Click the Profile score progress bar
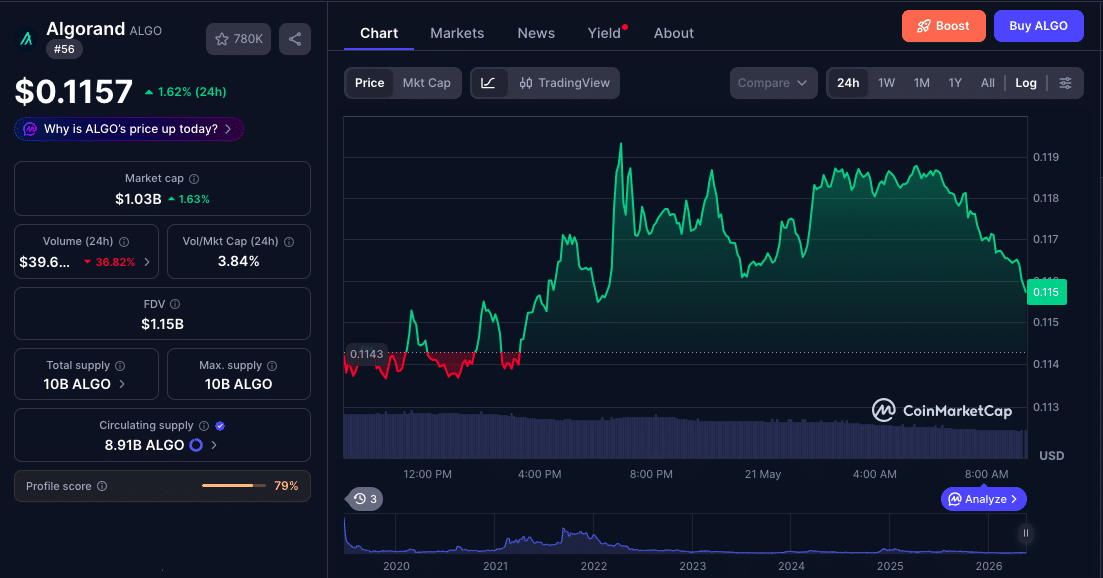1103x578 pixels. (x=234, y=486)
